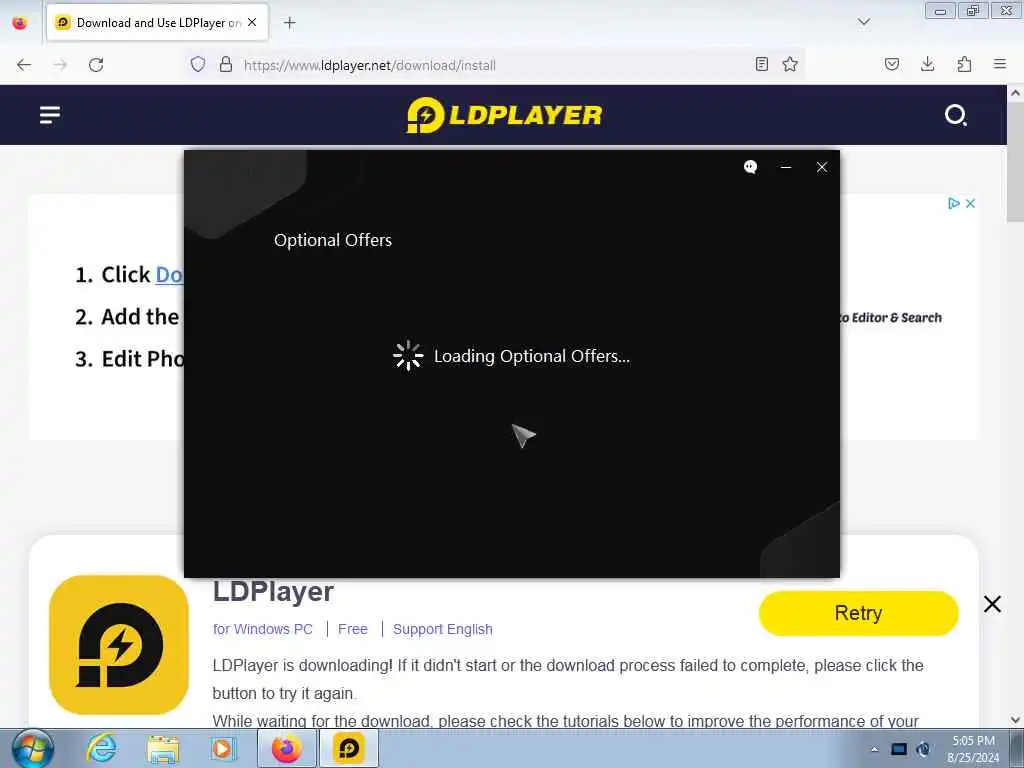Dismiss the download banner X

pyautogui.click(x=992, y=604)
